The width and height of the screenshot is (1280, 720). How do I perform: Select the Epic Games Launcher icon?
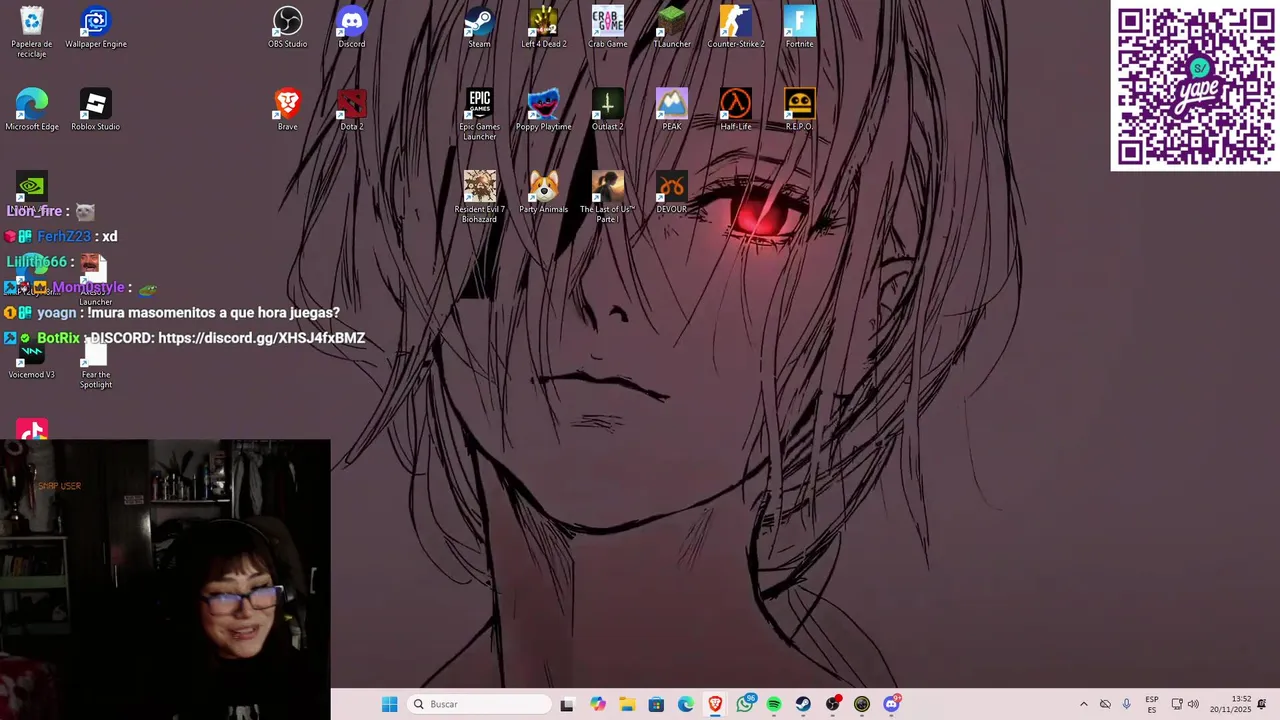[x=479, y=115]
